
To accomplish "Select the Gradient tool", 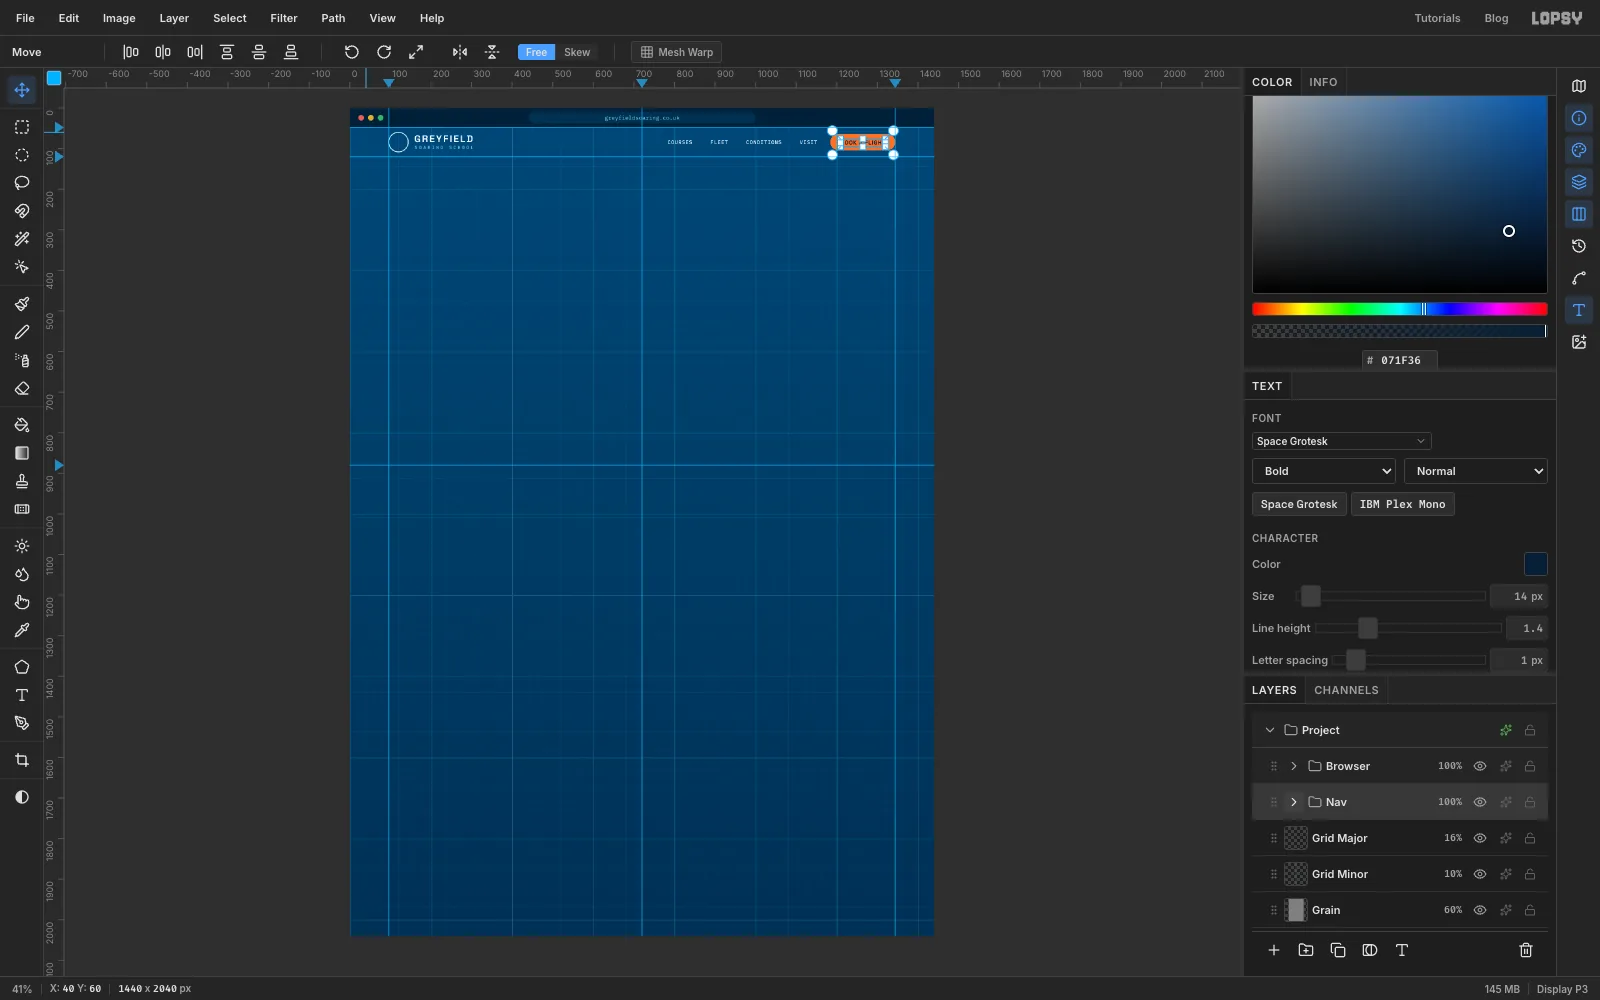I will click(22, 453).
